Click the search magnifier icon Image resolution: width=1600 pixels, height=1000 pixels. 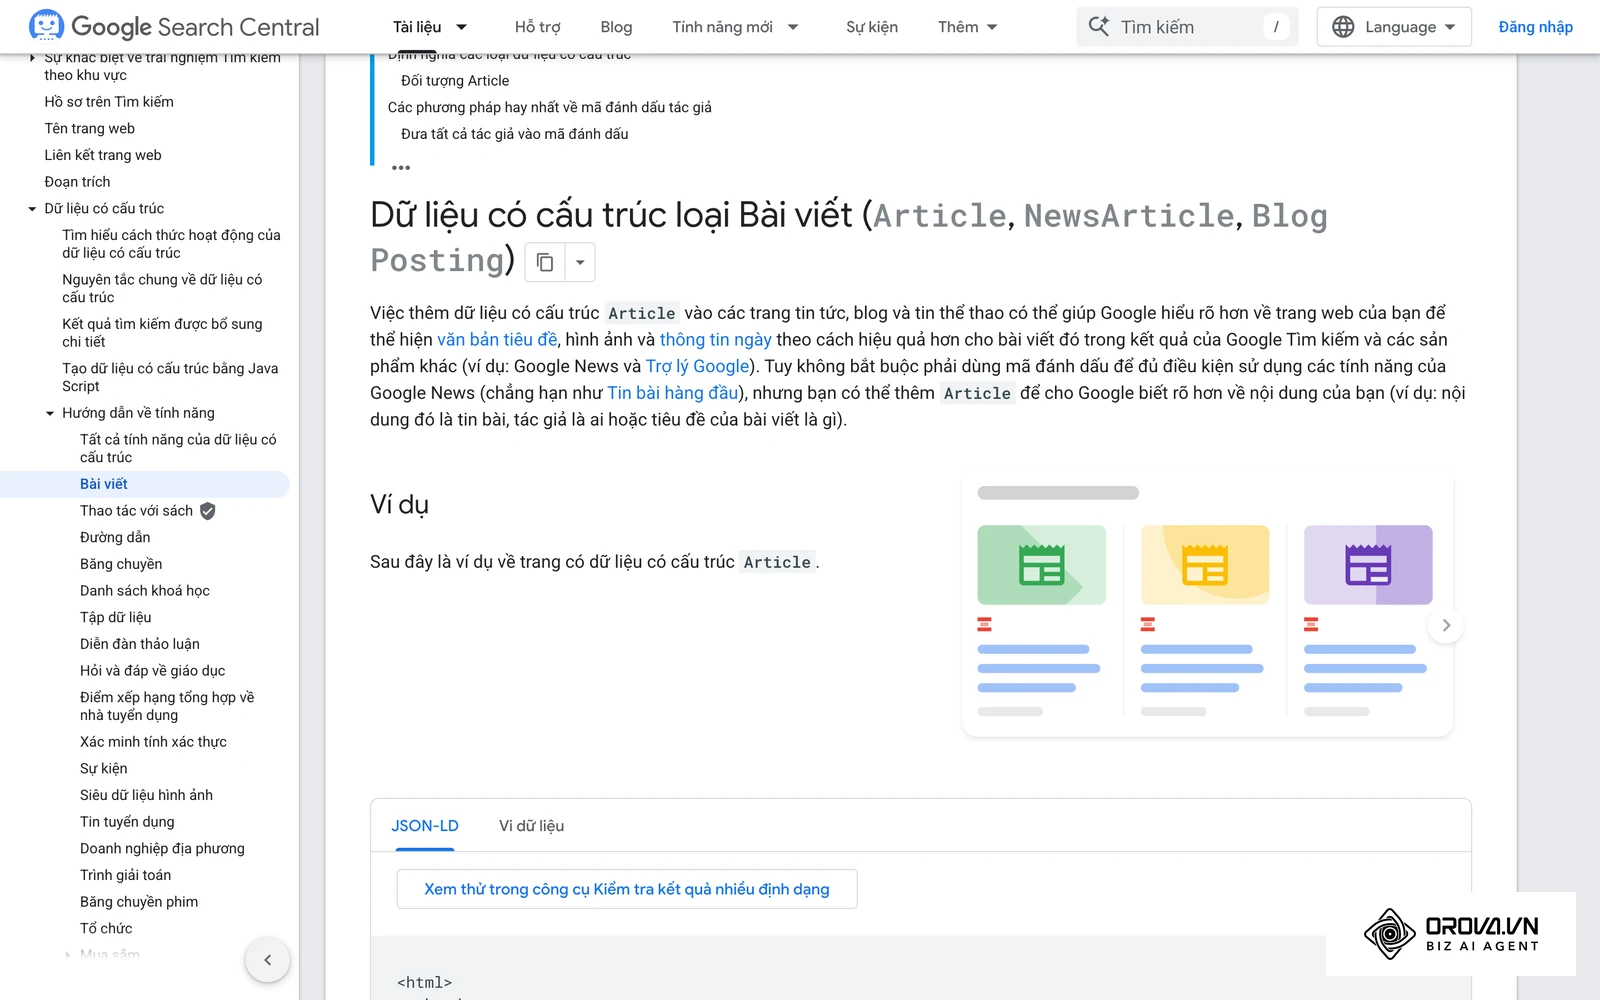(x=1099, y=27)
